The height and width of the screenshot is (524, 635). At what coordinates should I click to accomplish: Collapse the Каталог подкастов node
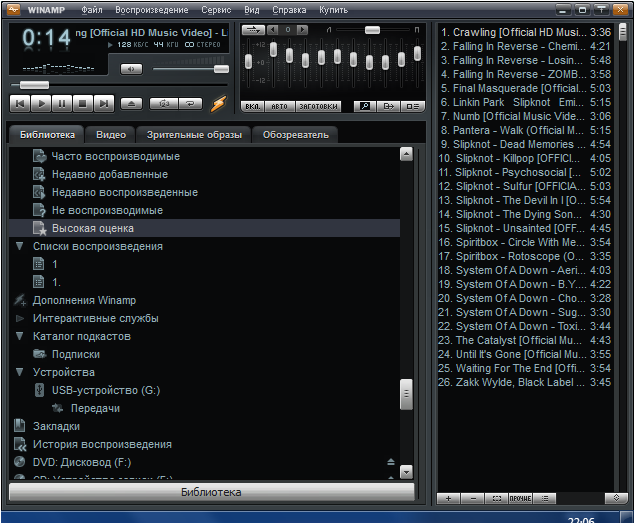click(x=19, y=336)
